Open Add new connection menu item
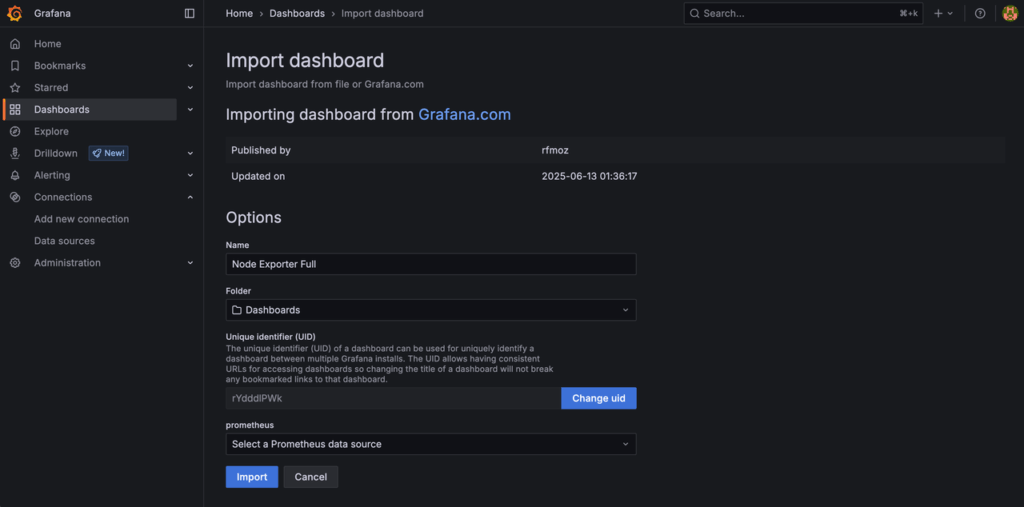The width and height of the screenshot is (1024, 507). [82, 219]
